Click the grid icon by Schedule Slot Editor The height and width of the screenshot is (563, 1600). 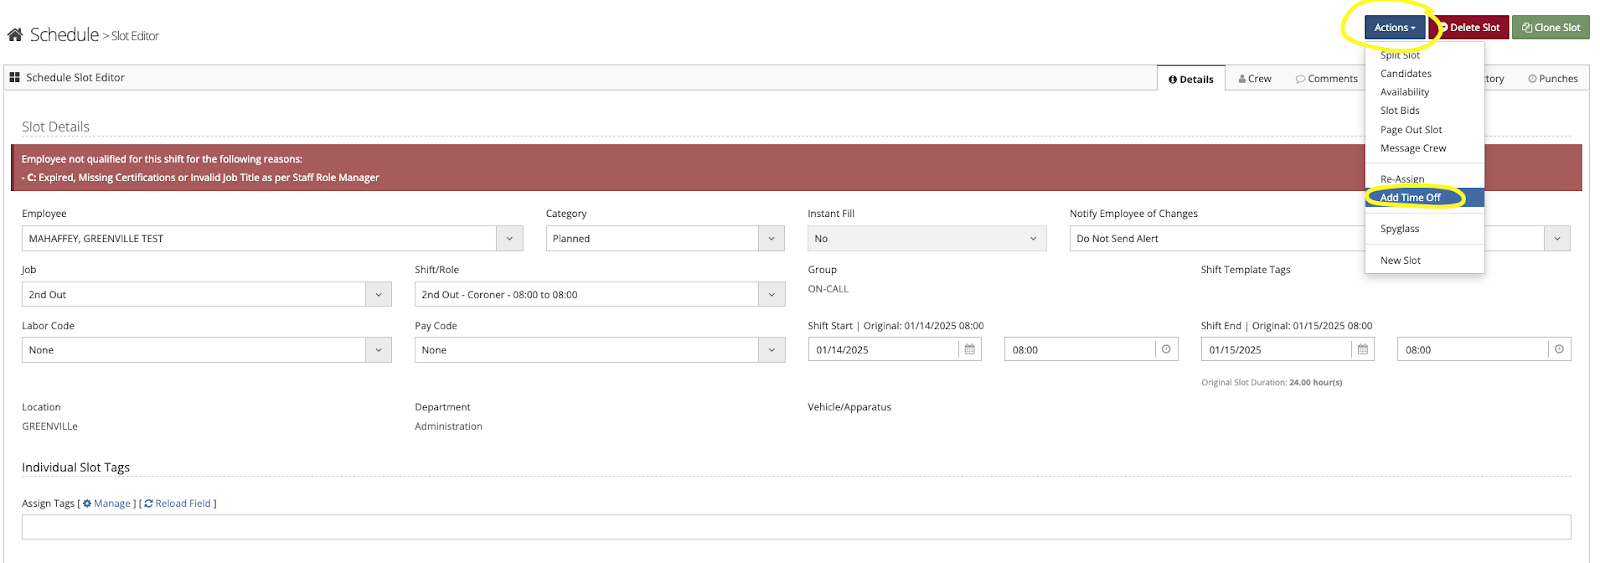(15, 77)
